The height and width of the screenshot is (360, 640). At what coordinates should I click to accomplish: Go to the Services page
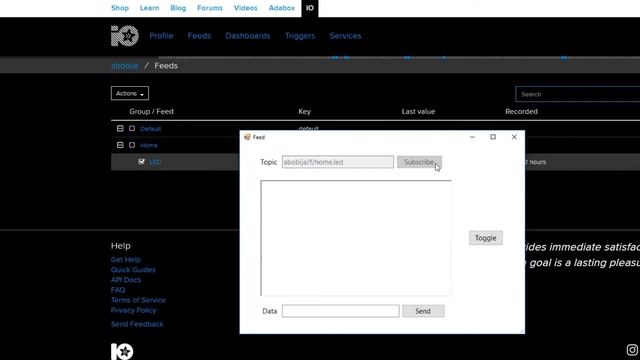(x=345, y=36)
